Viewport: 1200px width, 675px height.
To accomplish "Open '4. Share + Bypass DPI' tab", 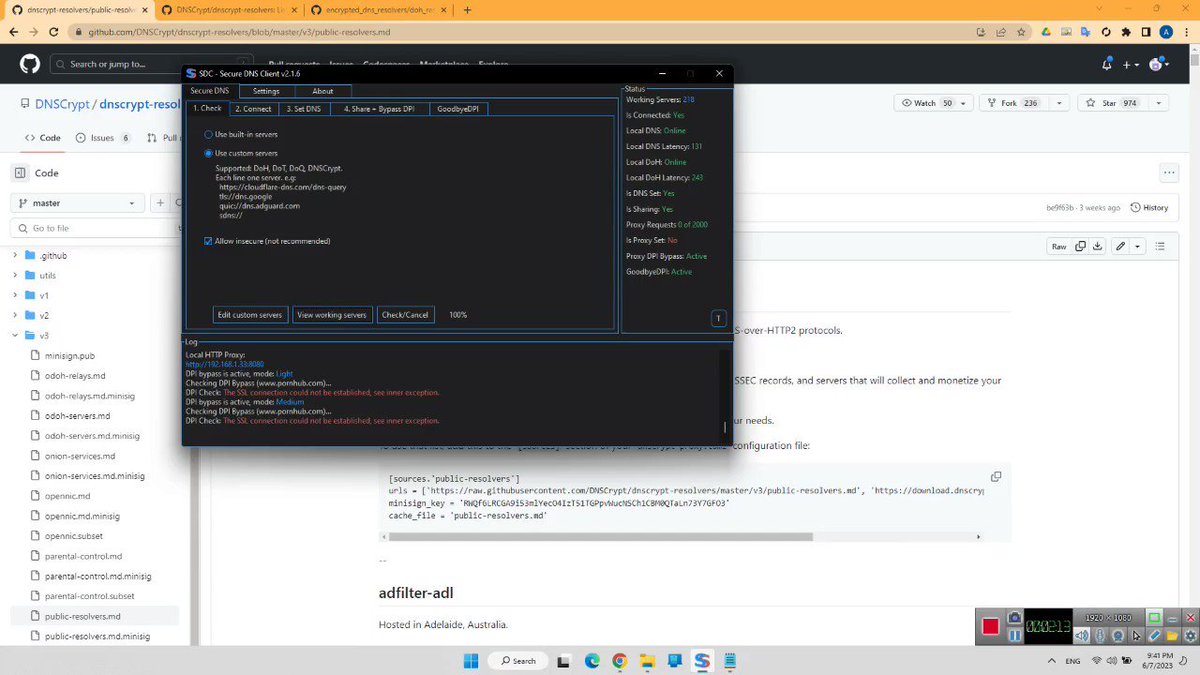I will [379, 108].
